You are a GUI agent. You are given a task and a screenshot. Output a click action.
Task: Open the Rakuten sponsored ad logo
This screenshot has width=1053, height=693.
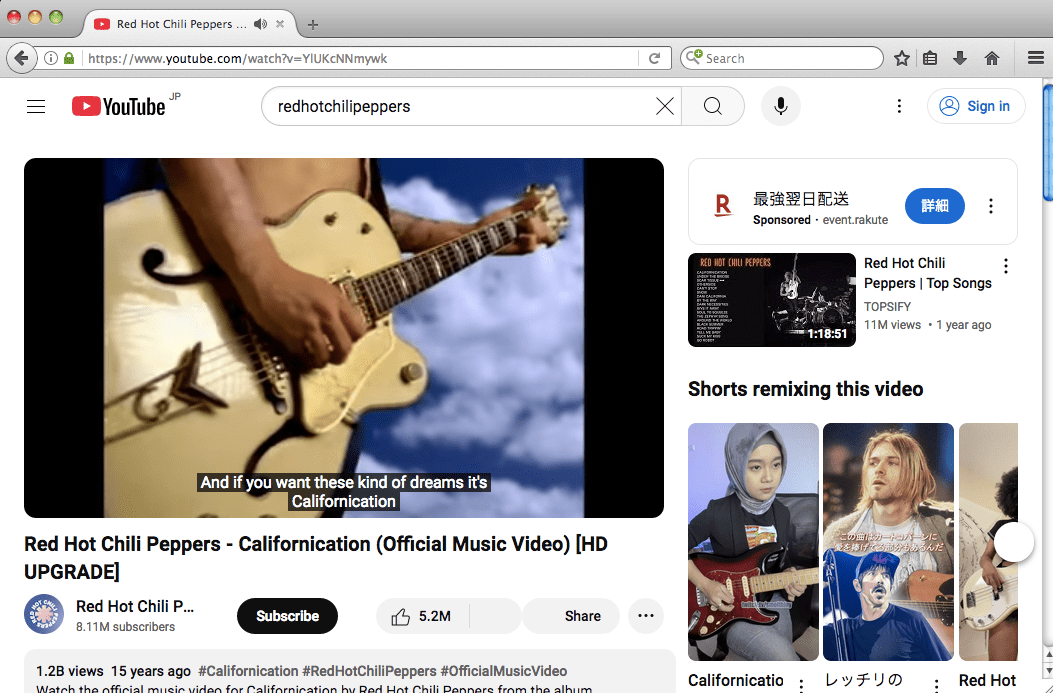(723, 205)
